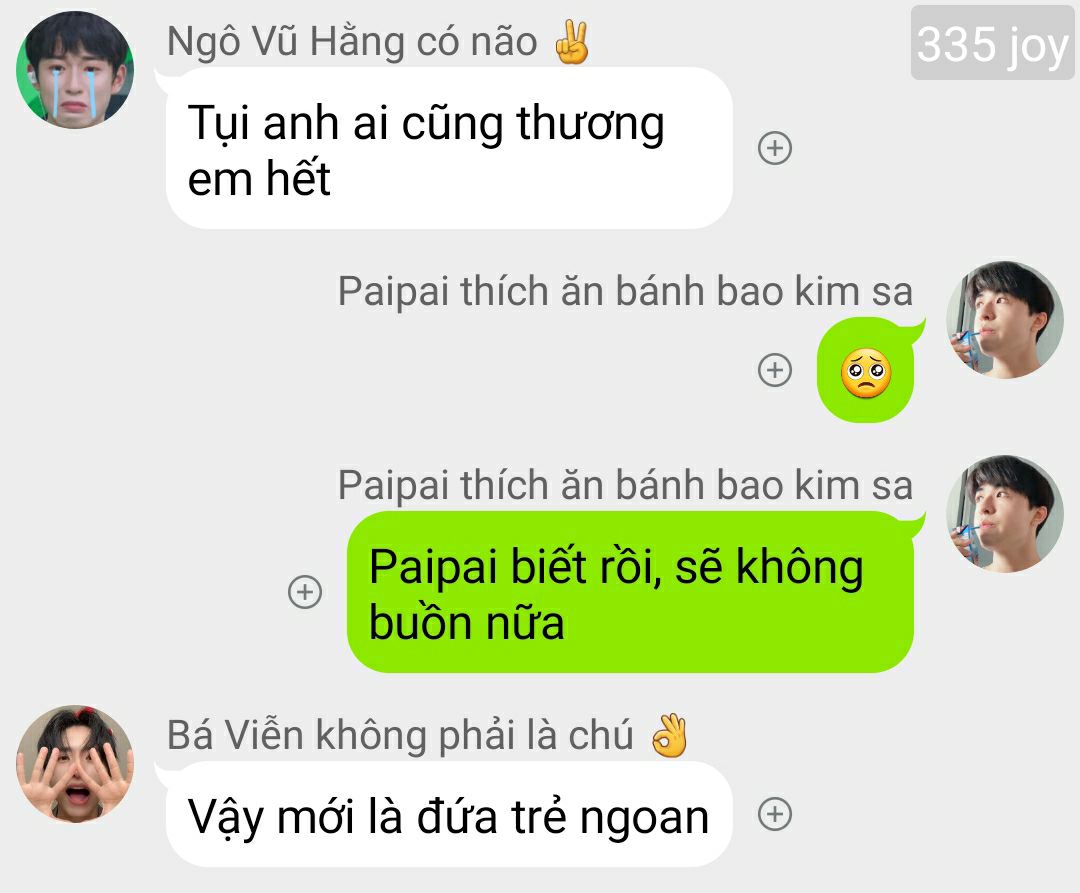Tap plus icon beside the pleading emoji message
The width and height of the screenshot is (1080, 893).
(x=775, y=370)
